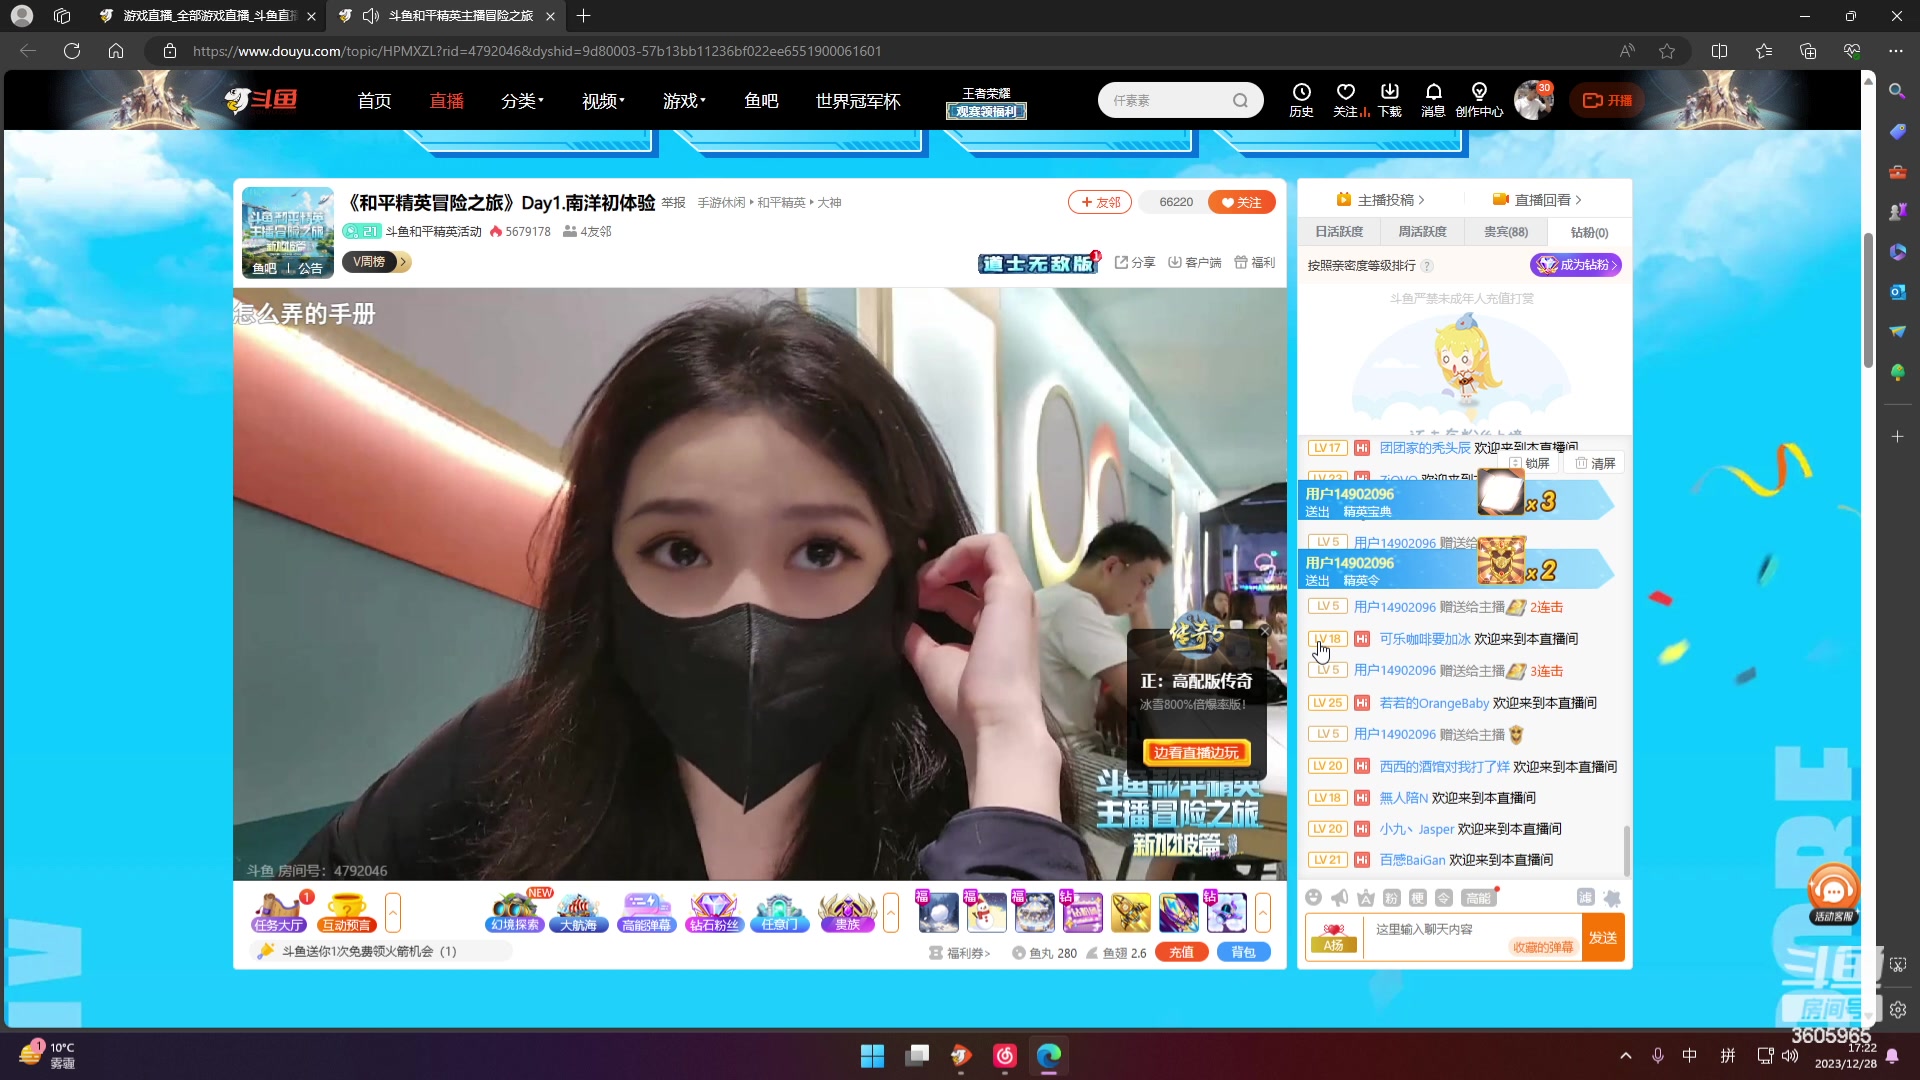Expand 直播回看 section
The height and width of the screenshot is (1080, 1920).
click(x=1537, y=199)
